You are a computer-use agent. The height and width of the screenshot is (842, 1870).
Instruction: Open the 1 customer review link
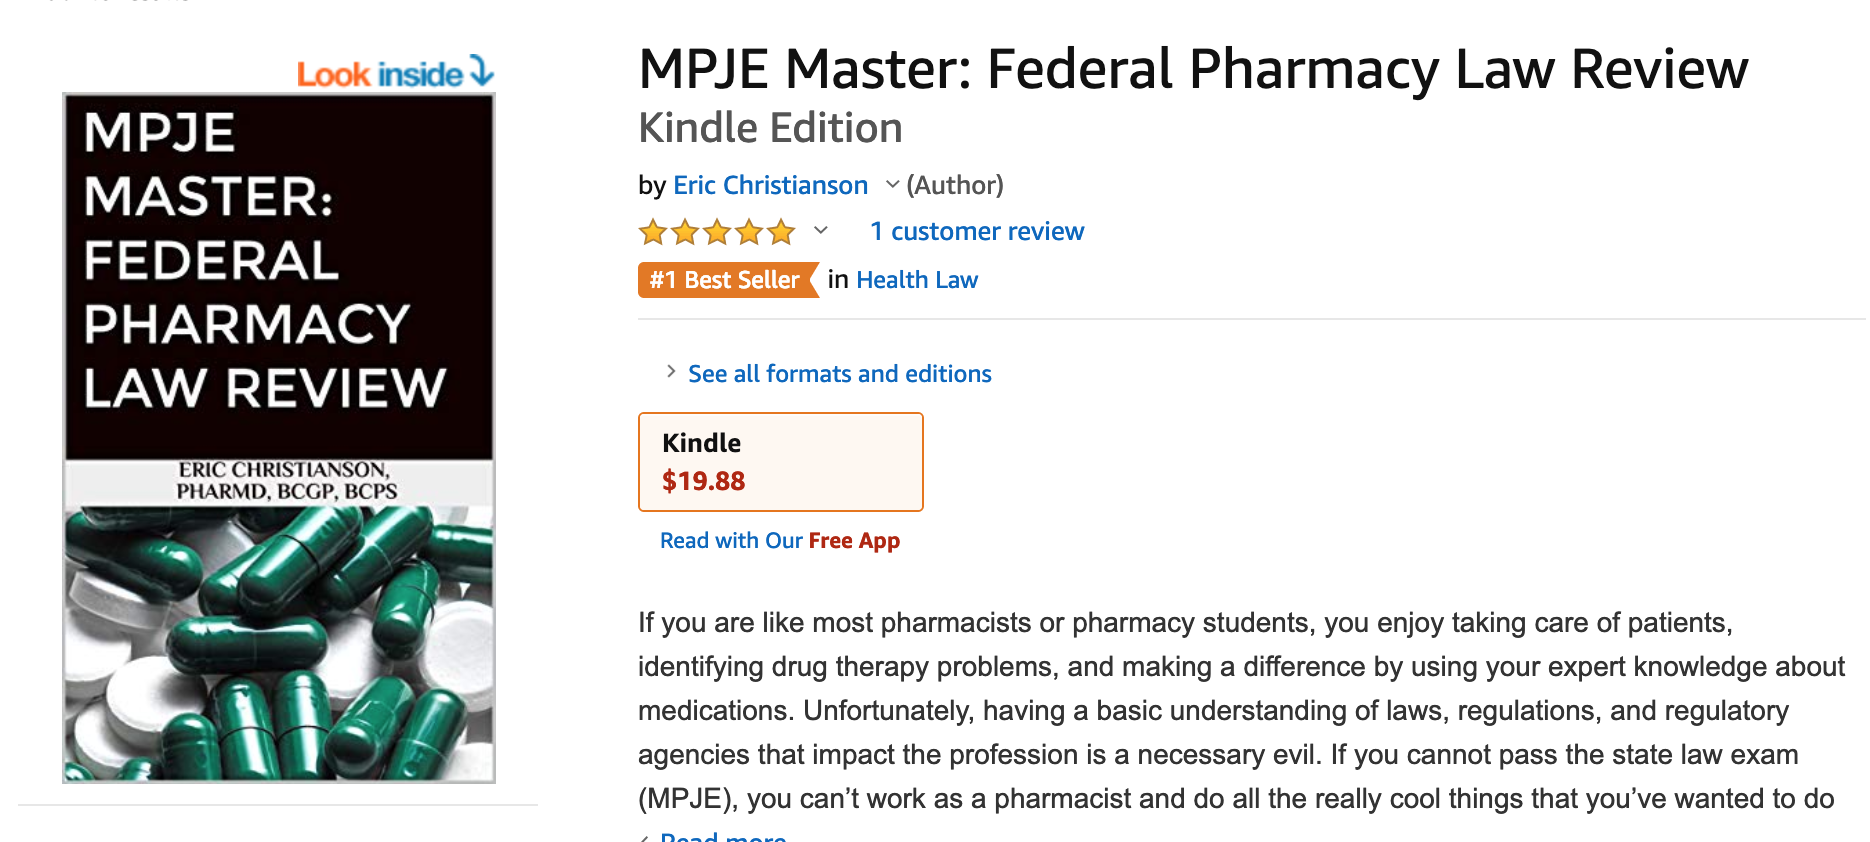point(977,231)
